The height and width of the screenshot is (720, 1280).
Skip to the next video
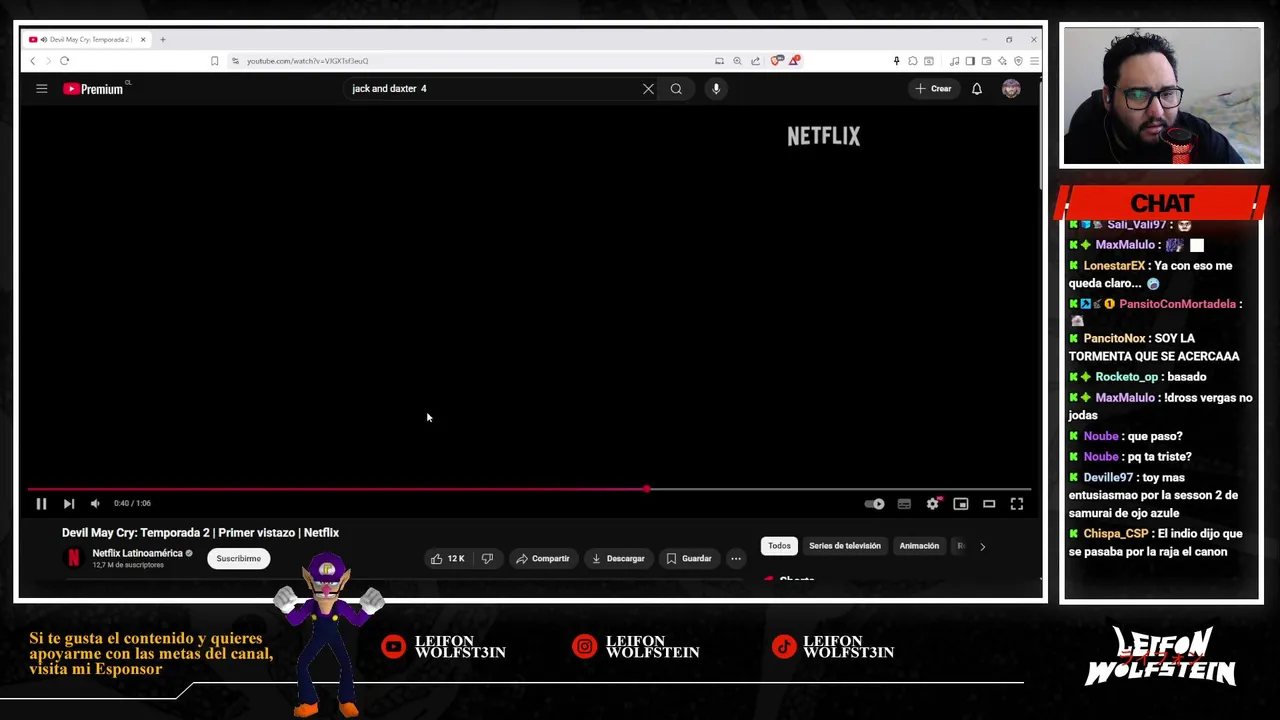click(x=68, y=504)
